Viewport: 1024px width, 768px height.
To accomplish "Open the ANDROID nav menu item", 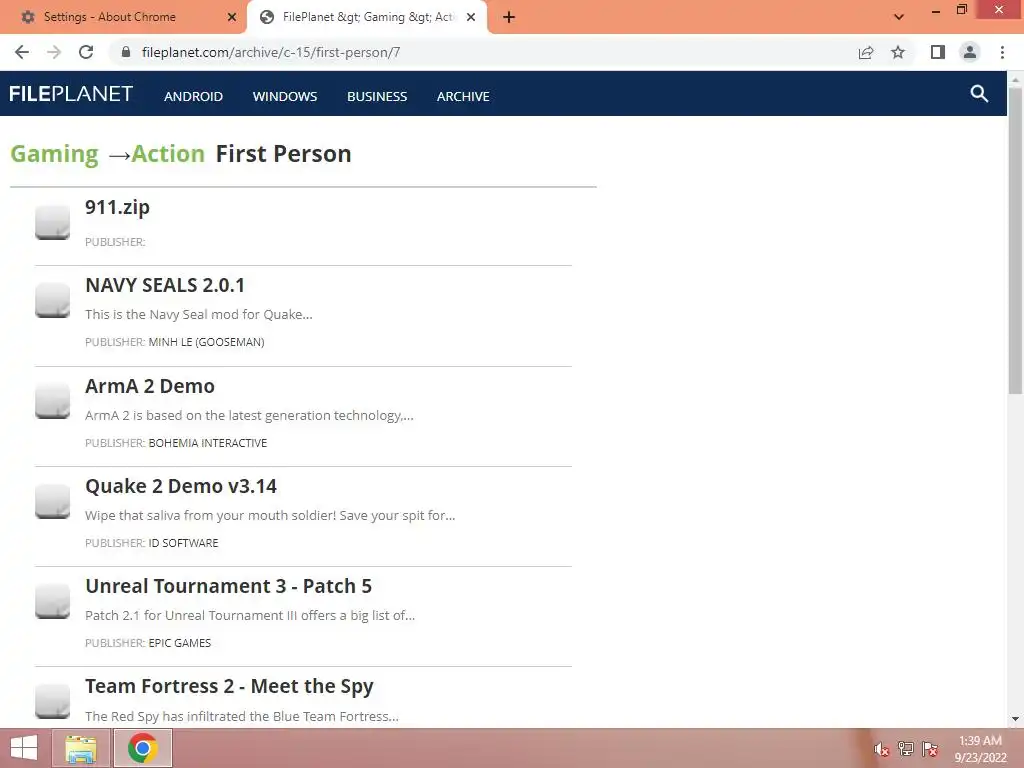I will (193, 97).
